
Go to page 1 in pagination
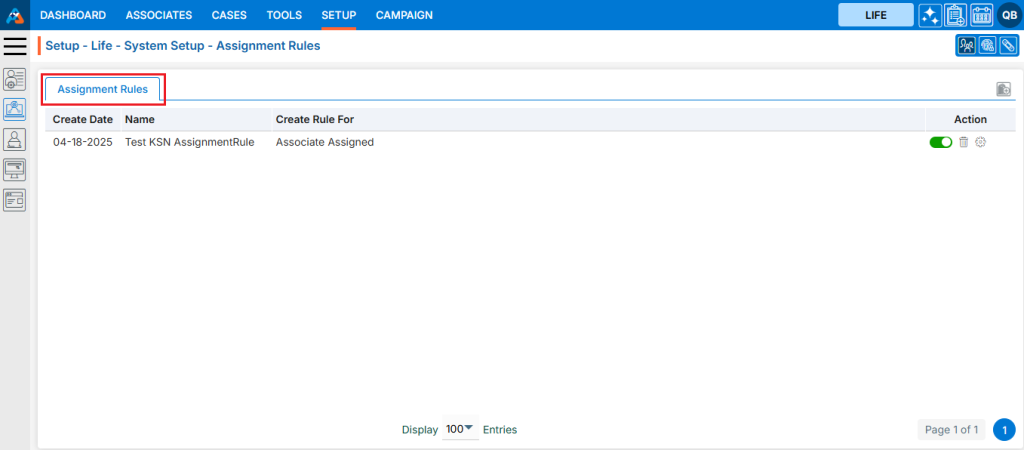click(x=1004, y=430)
